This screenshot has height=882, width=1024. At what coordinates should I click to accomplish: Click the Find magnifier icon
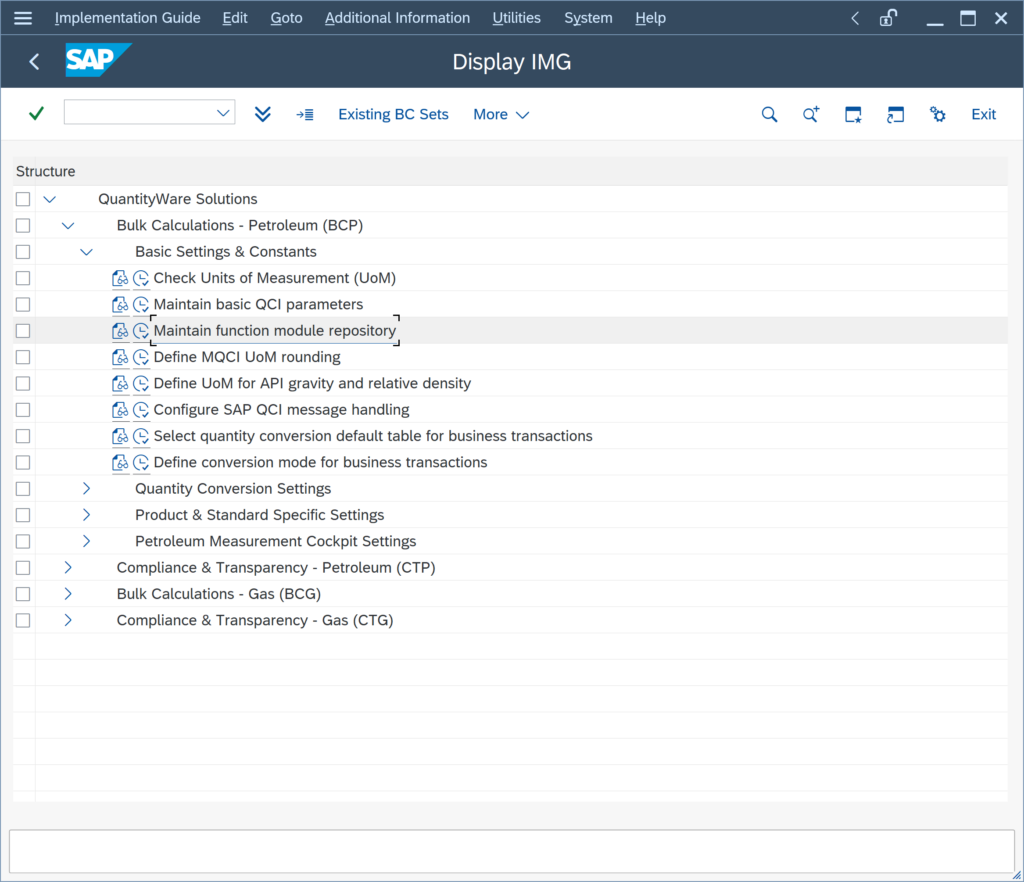(769, 115)
